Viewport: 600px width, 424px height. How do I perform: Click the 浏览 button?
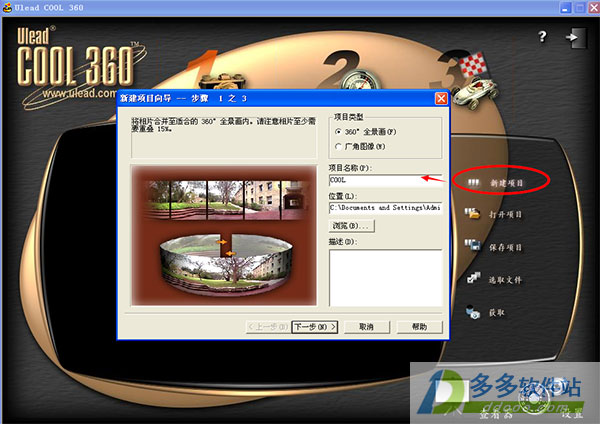[x=351, y=226]
